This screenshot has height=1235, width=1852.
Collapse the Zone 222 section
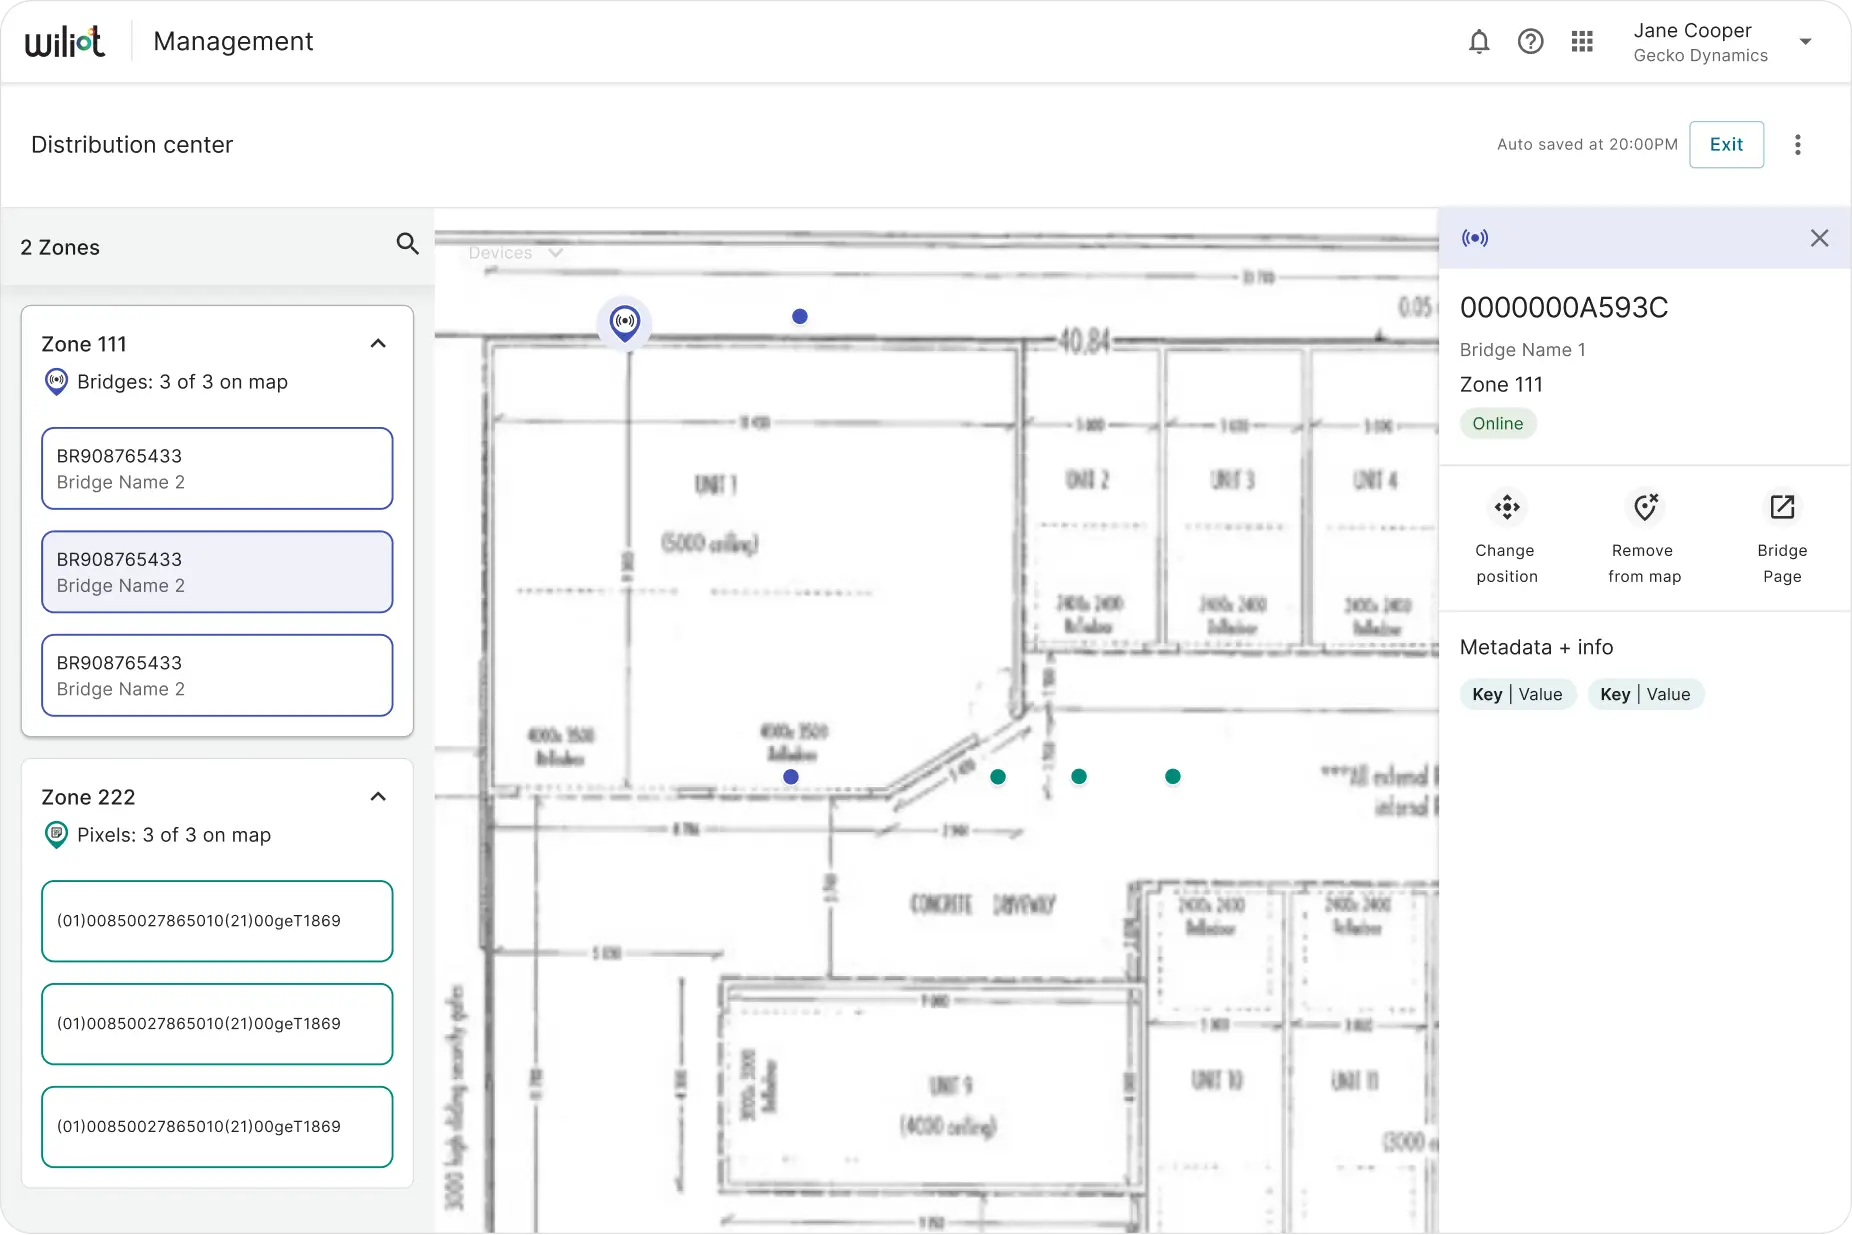click(378, 796)
